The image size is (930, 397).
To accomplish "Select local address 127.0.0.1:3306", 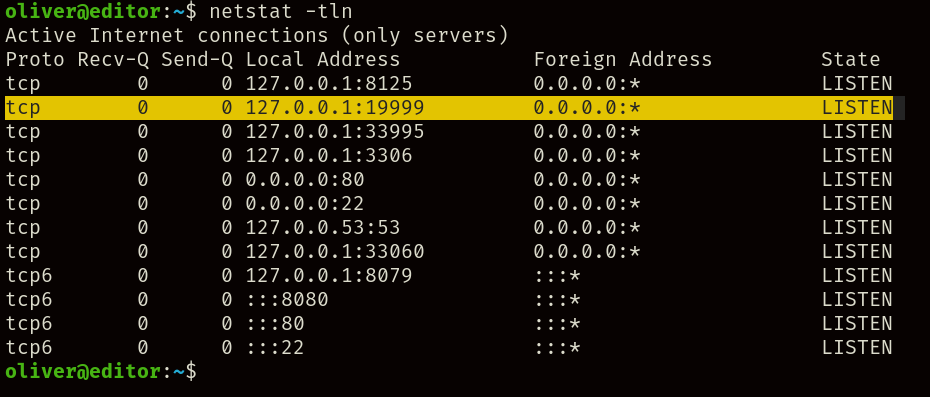I will (x=329, y=155).
